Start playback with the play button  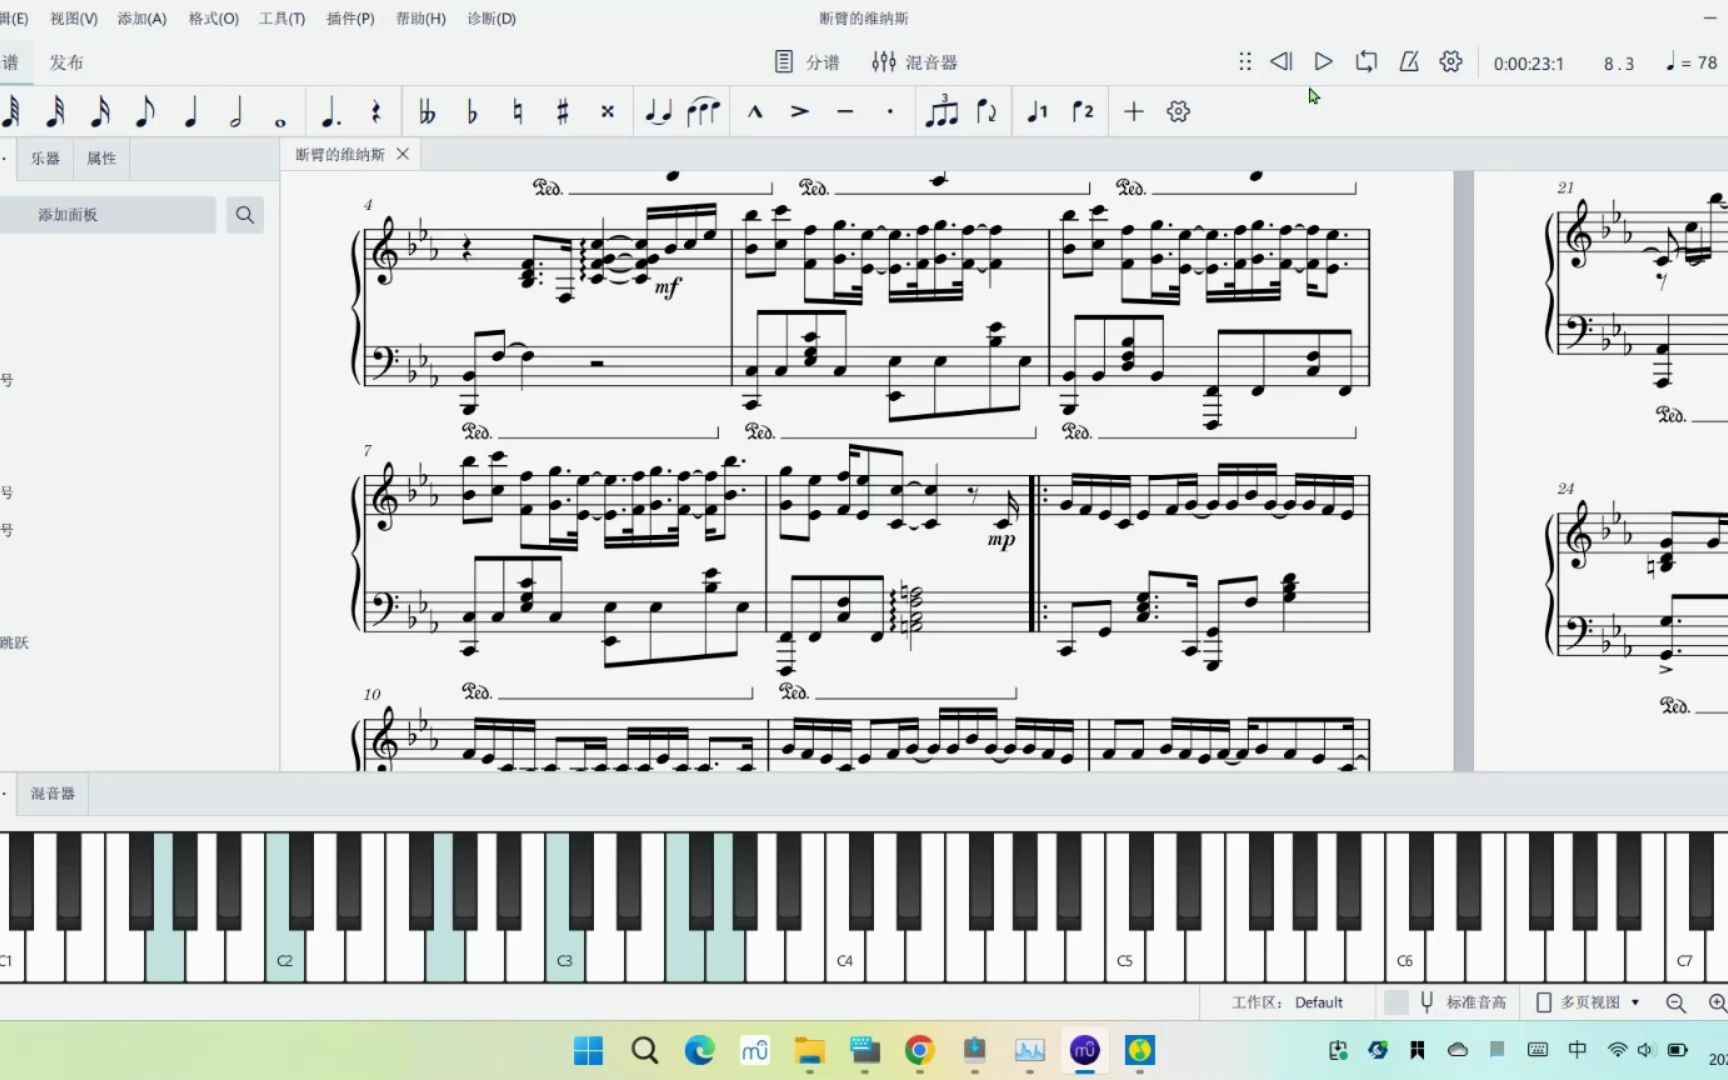[x=1323, y=62]
